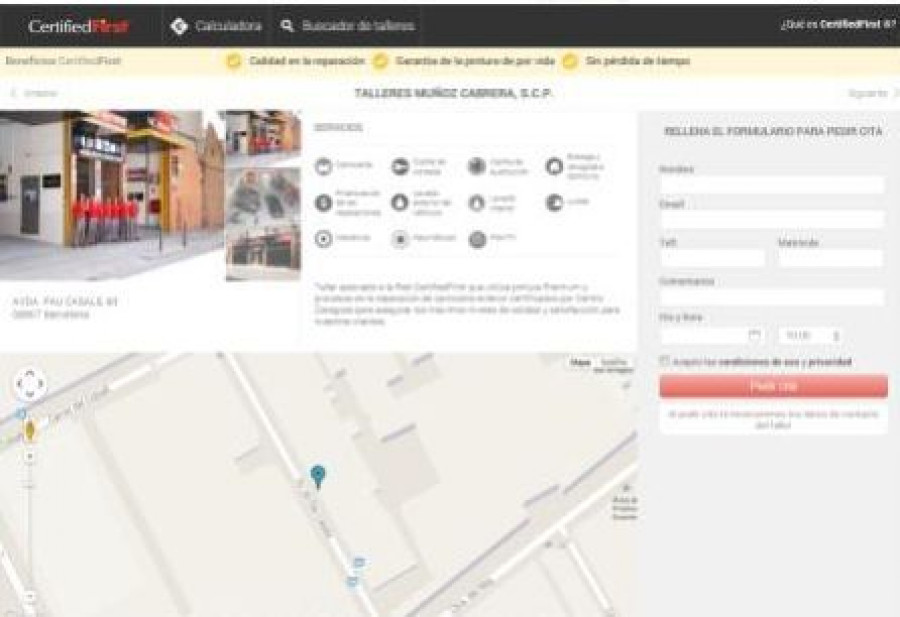Check the Acepto las condiciones checkbox
The height and width of the screenshot is (617, 900).
click(x=665, y=362)
